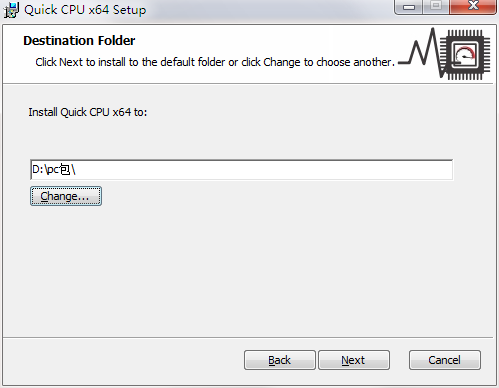Screen dimensions: 499x388
Task: Click the Quick CPU chip logo
Action: 465,55
